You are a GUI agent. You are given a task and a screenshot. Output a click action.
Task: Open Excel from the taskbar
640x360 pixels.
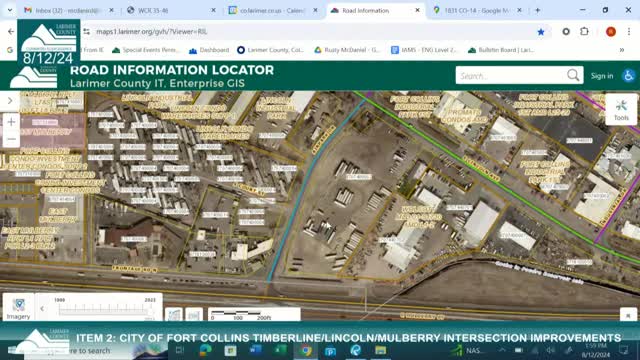pos(280,350)
